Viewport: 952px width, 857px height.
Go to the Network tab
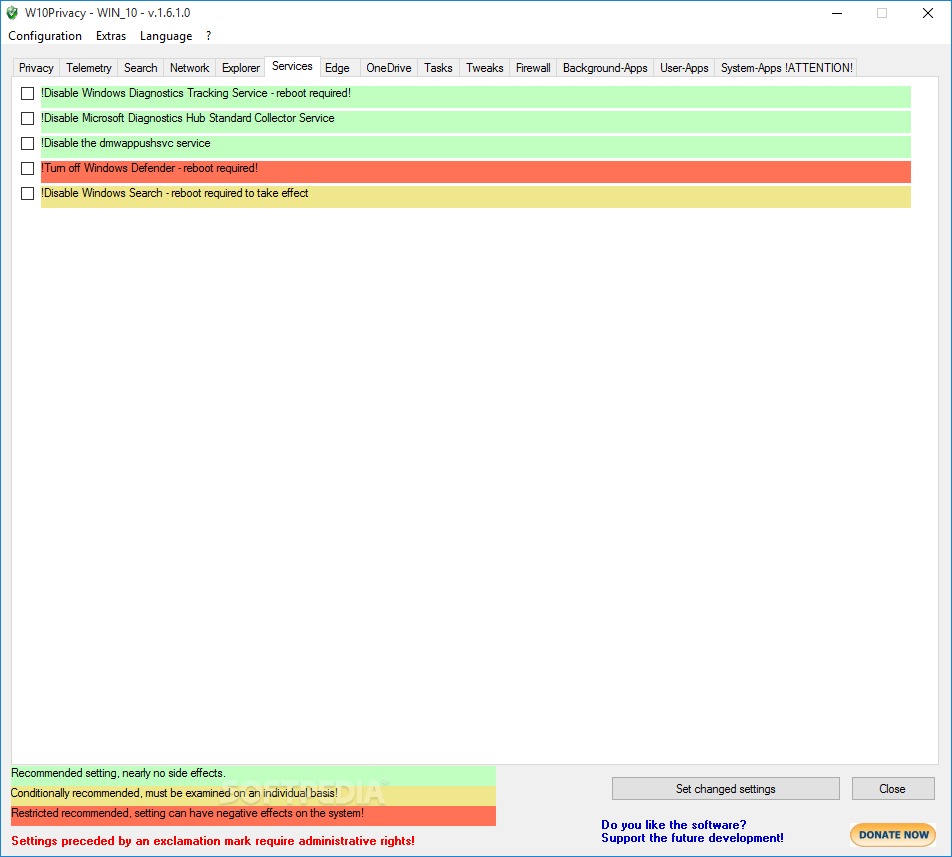tap(189, 68)
